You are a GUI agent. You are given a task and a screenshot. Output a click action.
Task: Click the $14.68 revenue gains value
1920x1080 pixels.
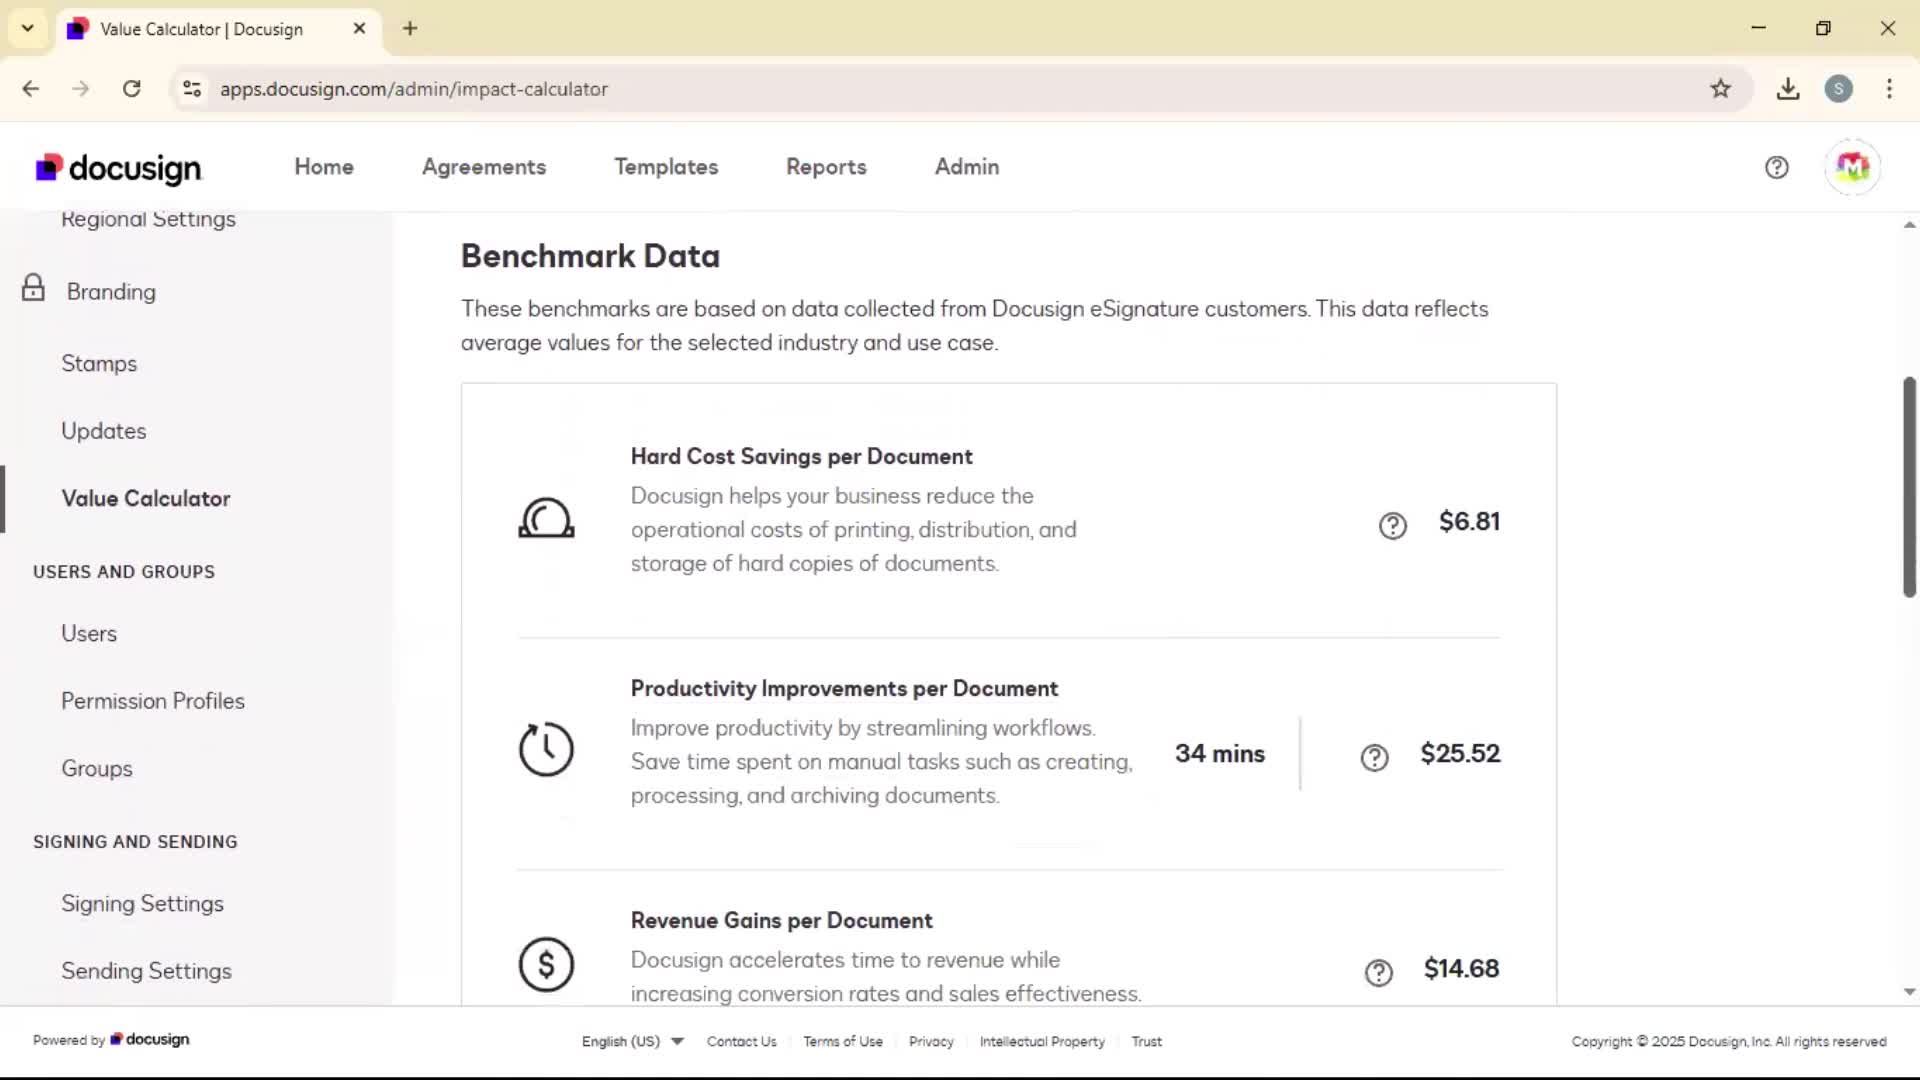tap(1461, 969)
